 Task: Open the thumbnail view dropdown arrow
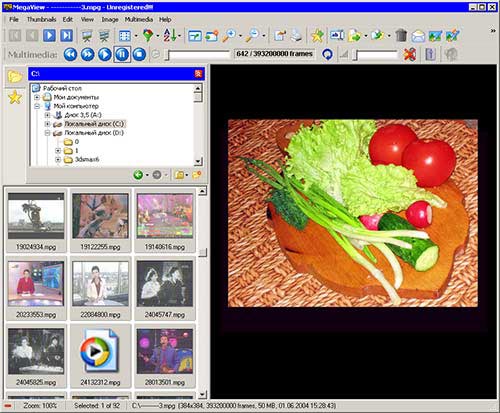[x=136, y=36]
